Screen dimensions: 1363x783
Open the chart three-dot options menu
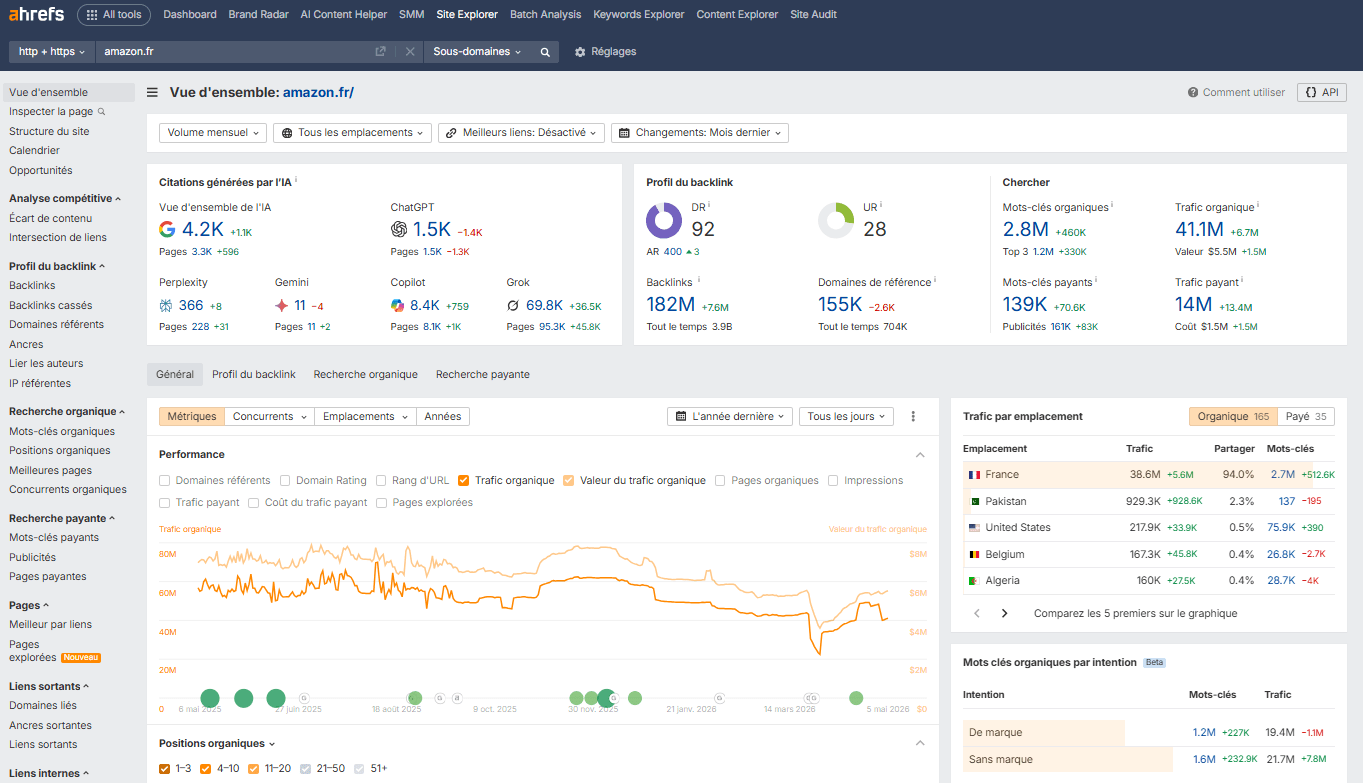pos(913,417)
